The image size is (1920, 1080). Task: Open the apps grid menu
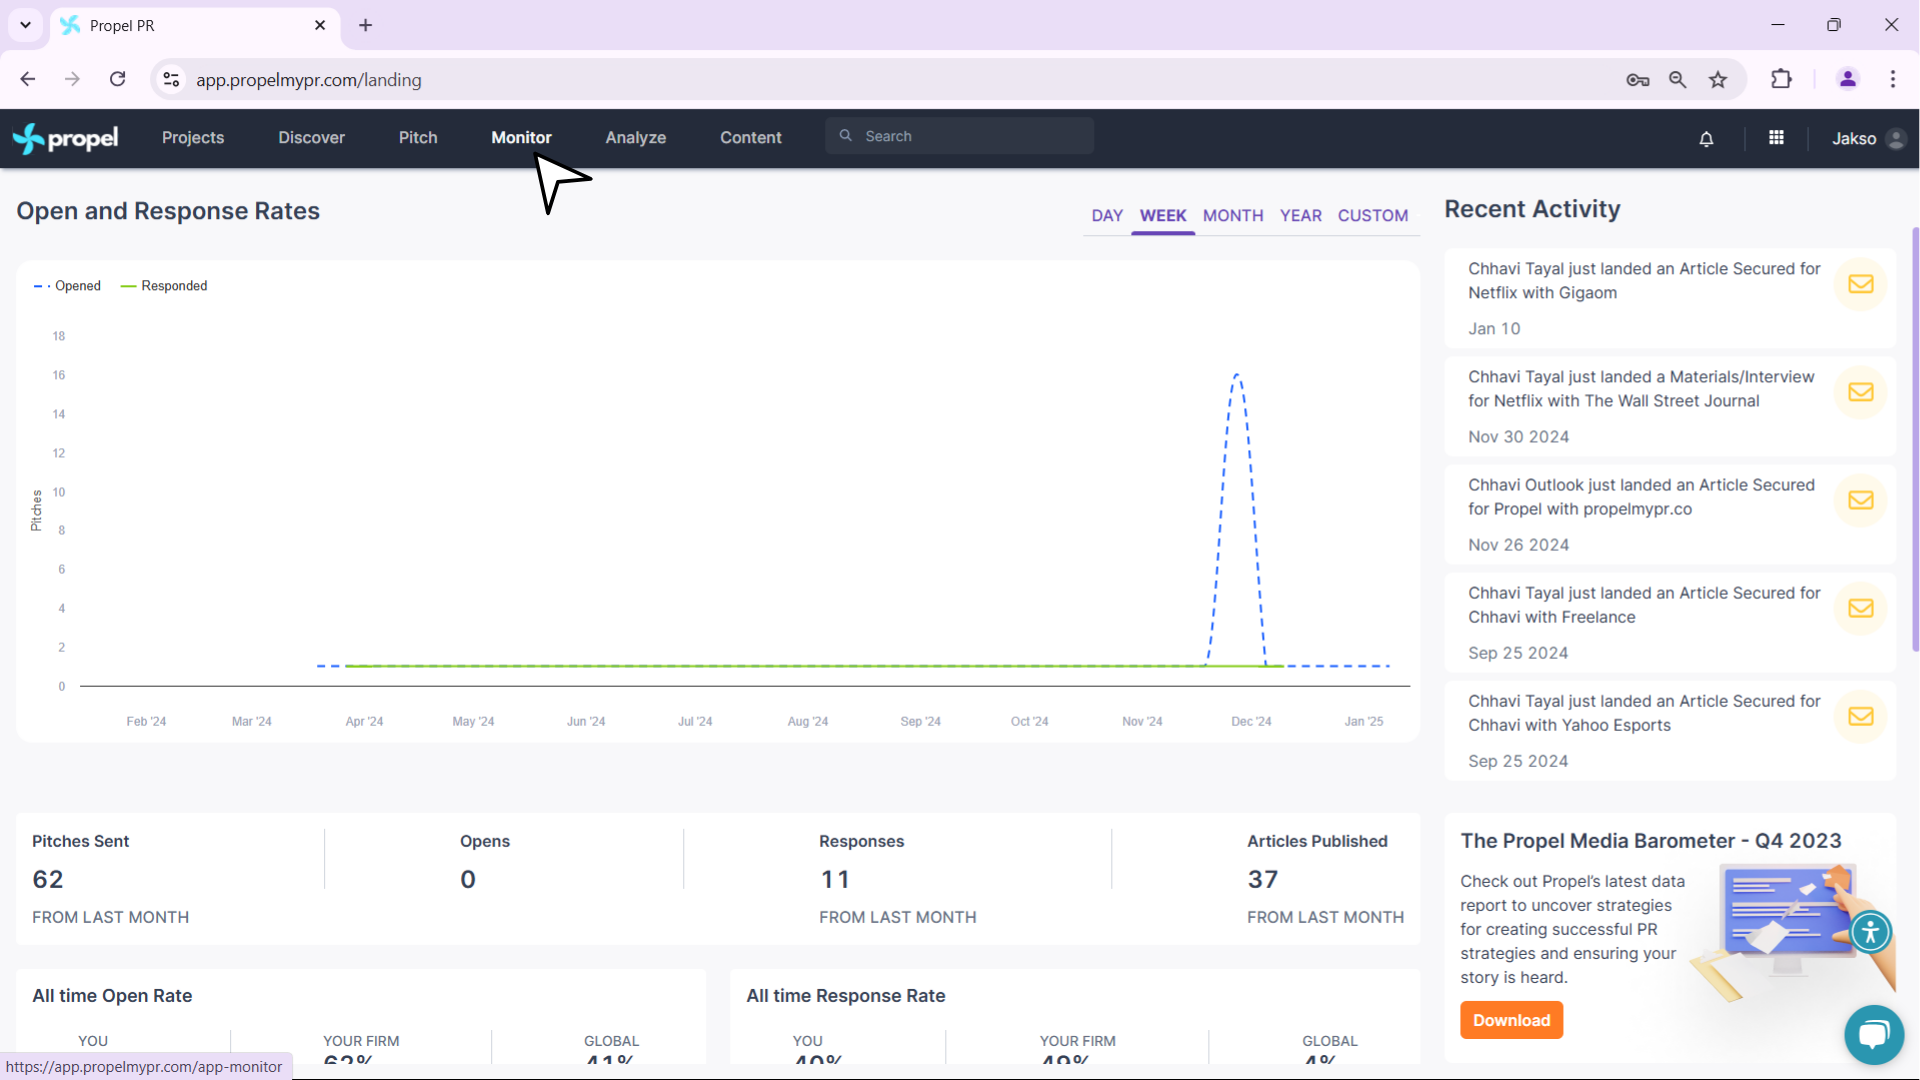pyautogui.click(x=1776, y=138)
